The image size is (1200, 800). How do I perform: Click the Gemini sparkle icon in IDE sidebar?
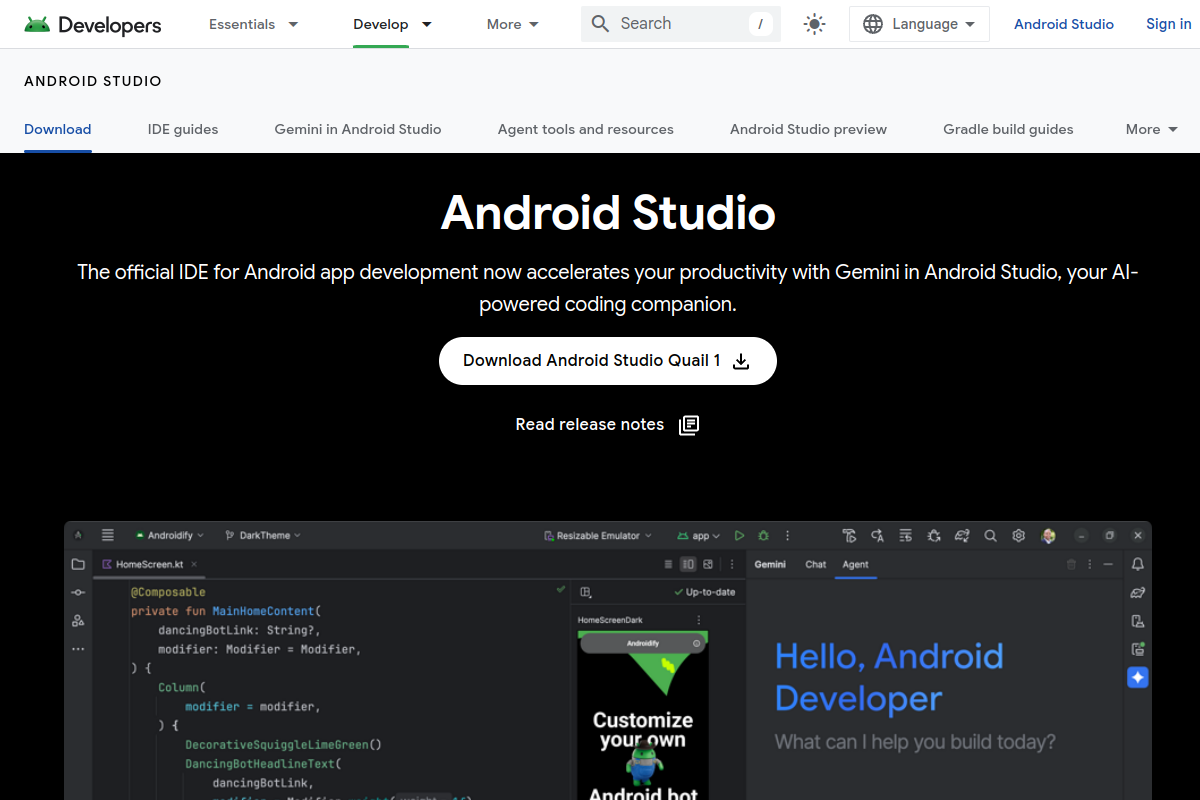click(1138, 677)
